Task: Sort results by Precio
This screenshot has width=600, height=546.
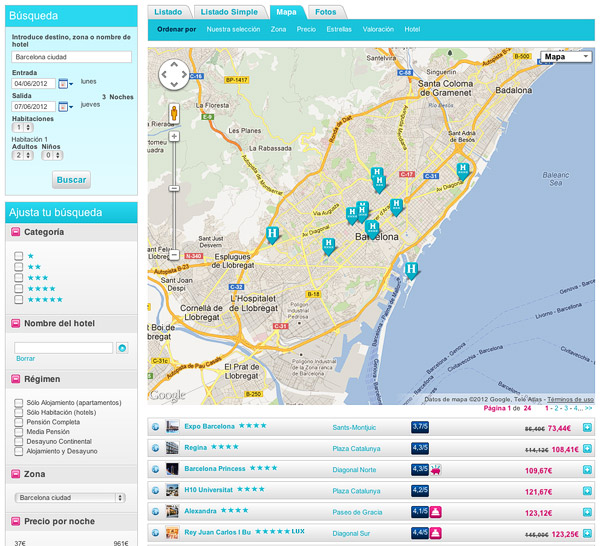Action: coord(306,29)
